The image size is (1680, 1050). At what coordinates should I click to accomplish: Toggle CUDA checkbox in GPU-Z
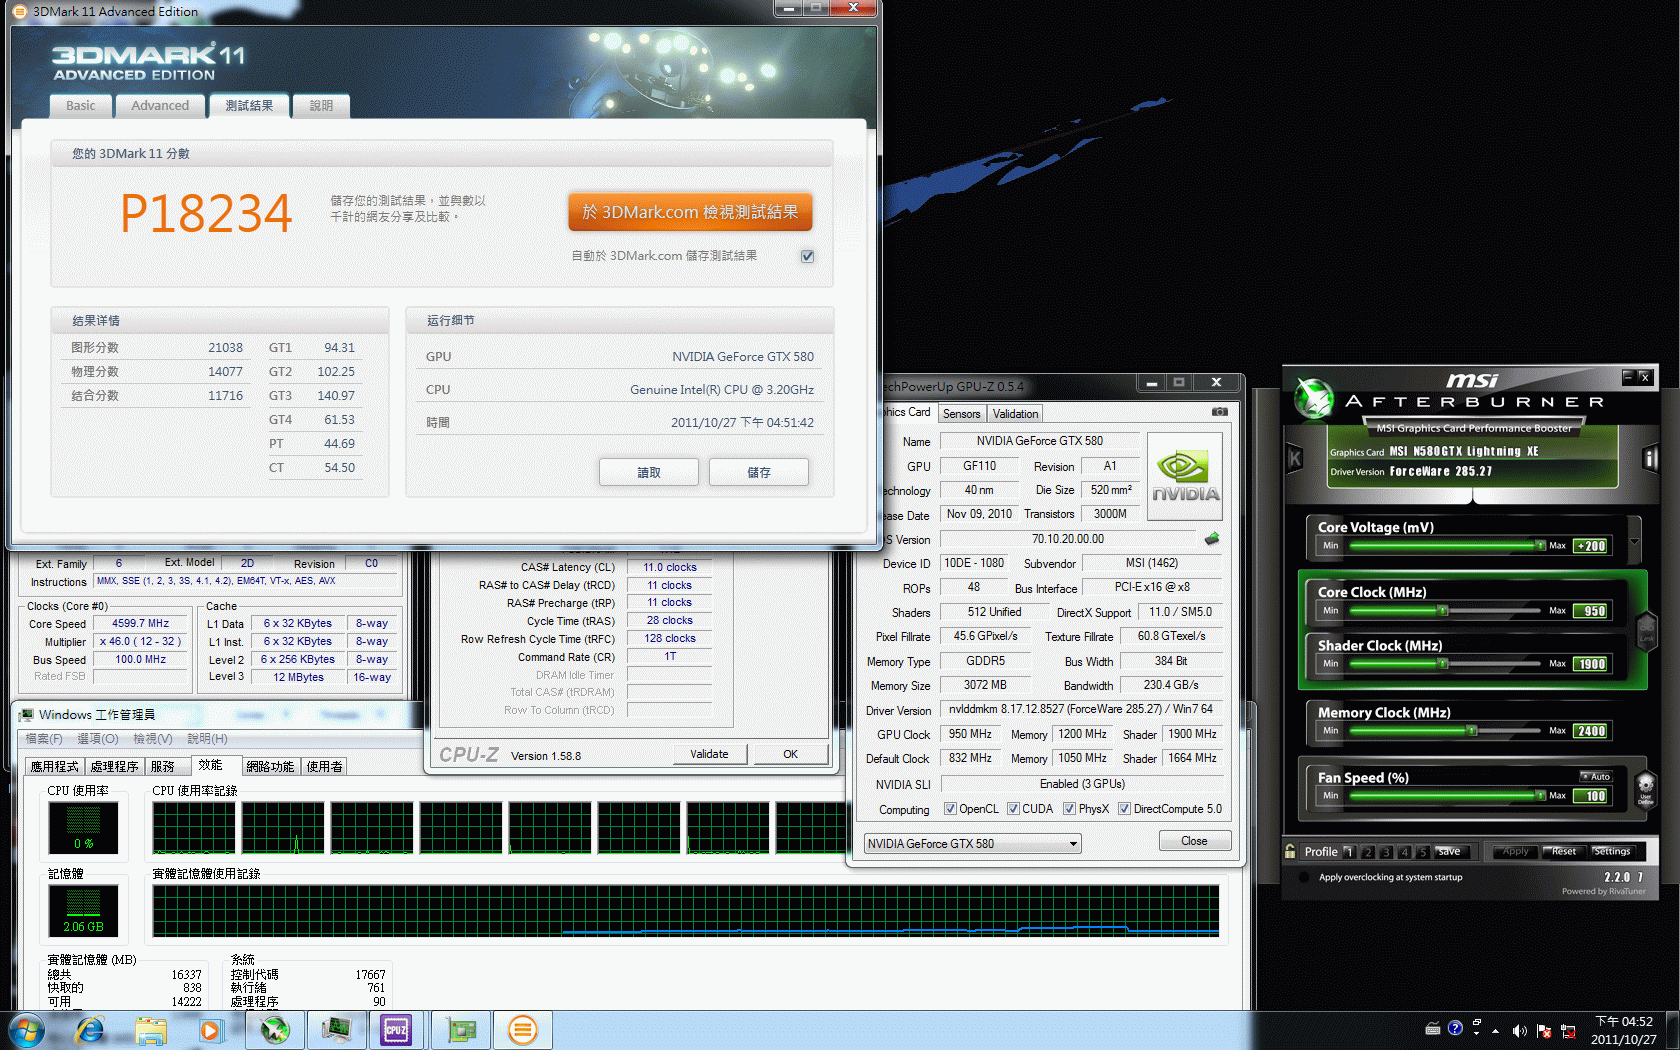pyautogui.click(x=1013, y=809)
